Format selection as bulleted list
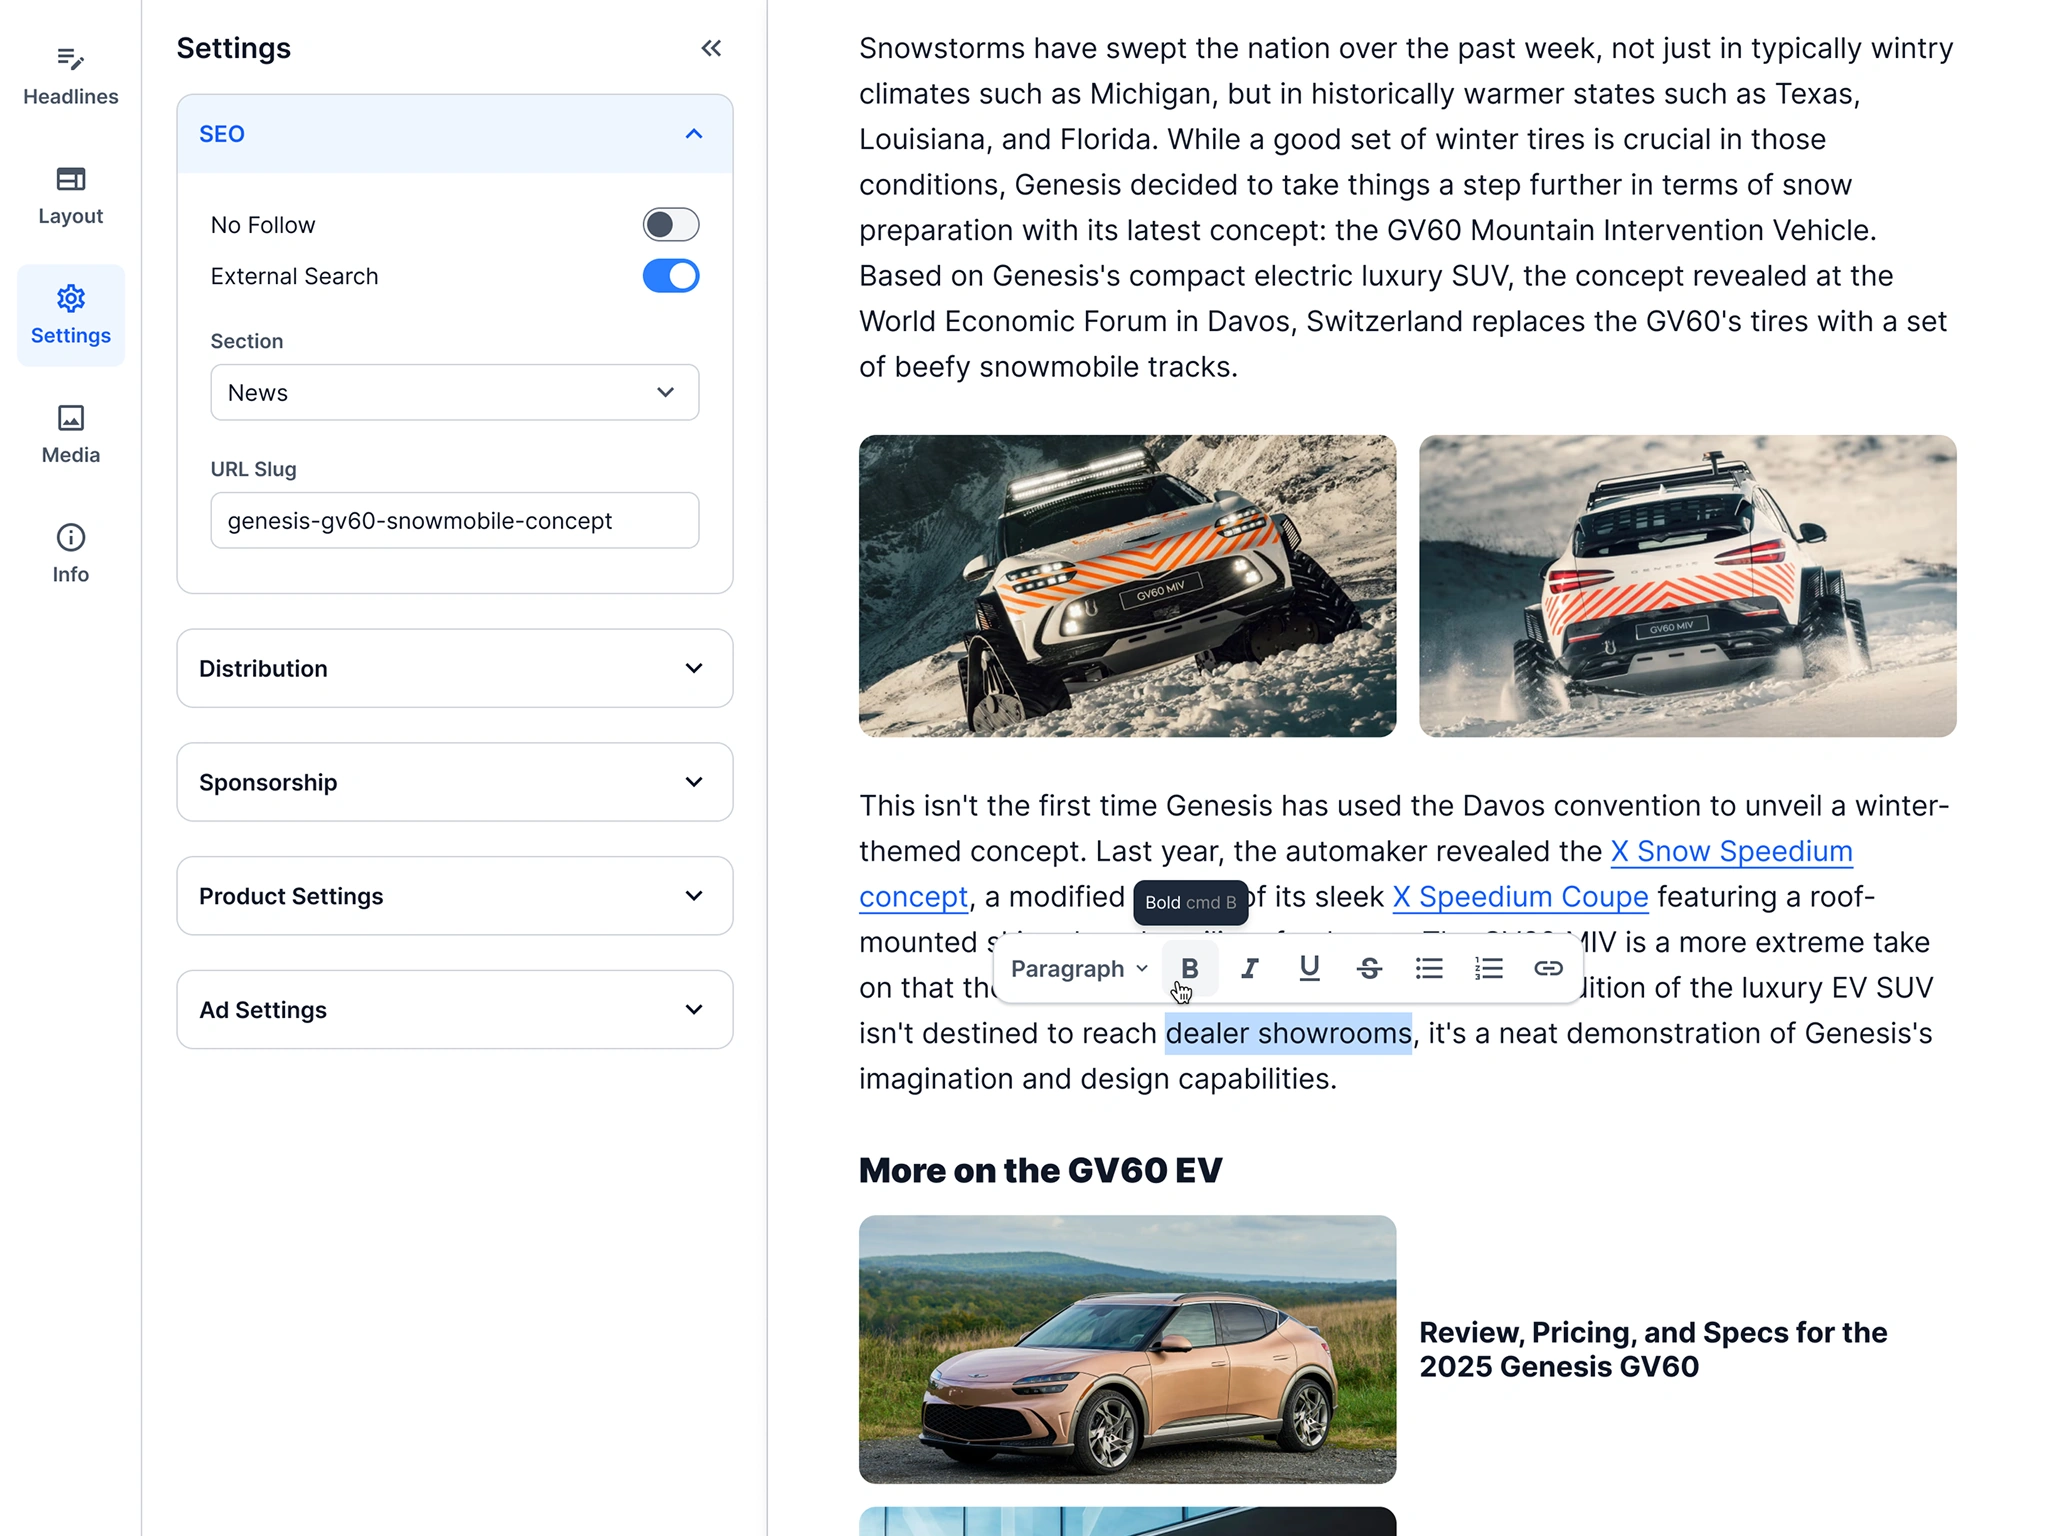 tap(1428, 967)
